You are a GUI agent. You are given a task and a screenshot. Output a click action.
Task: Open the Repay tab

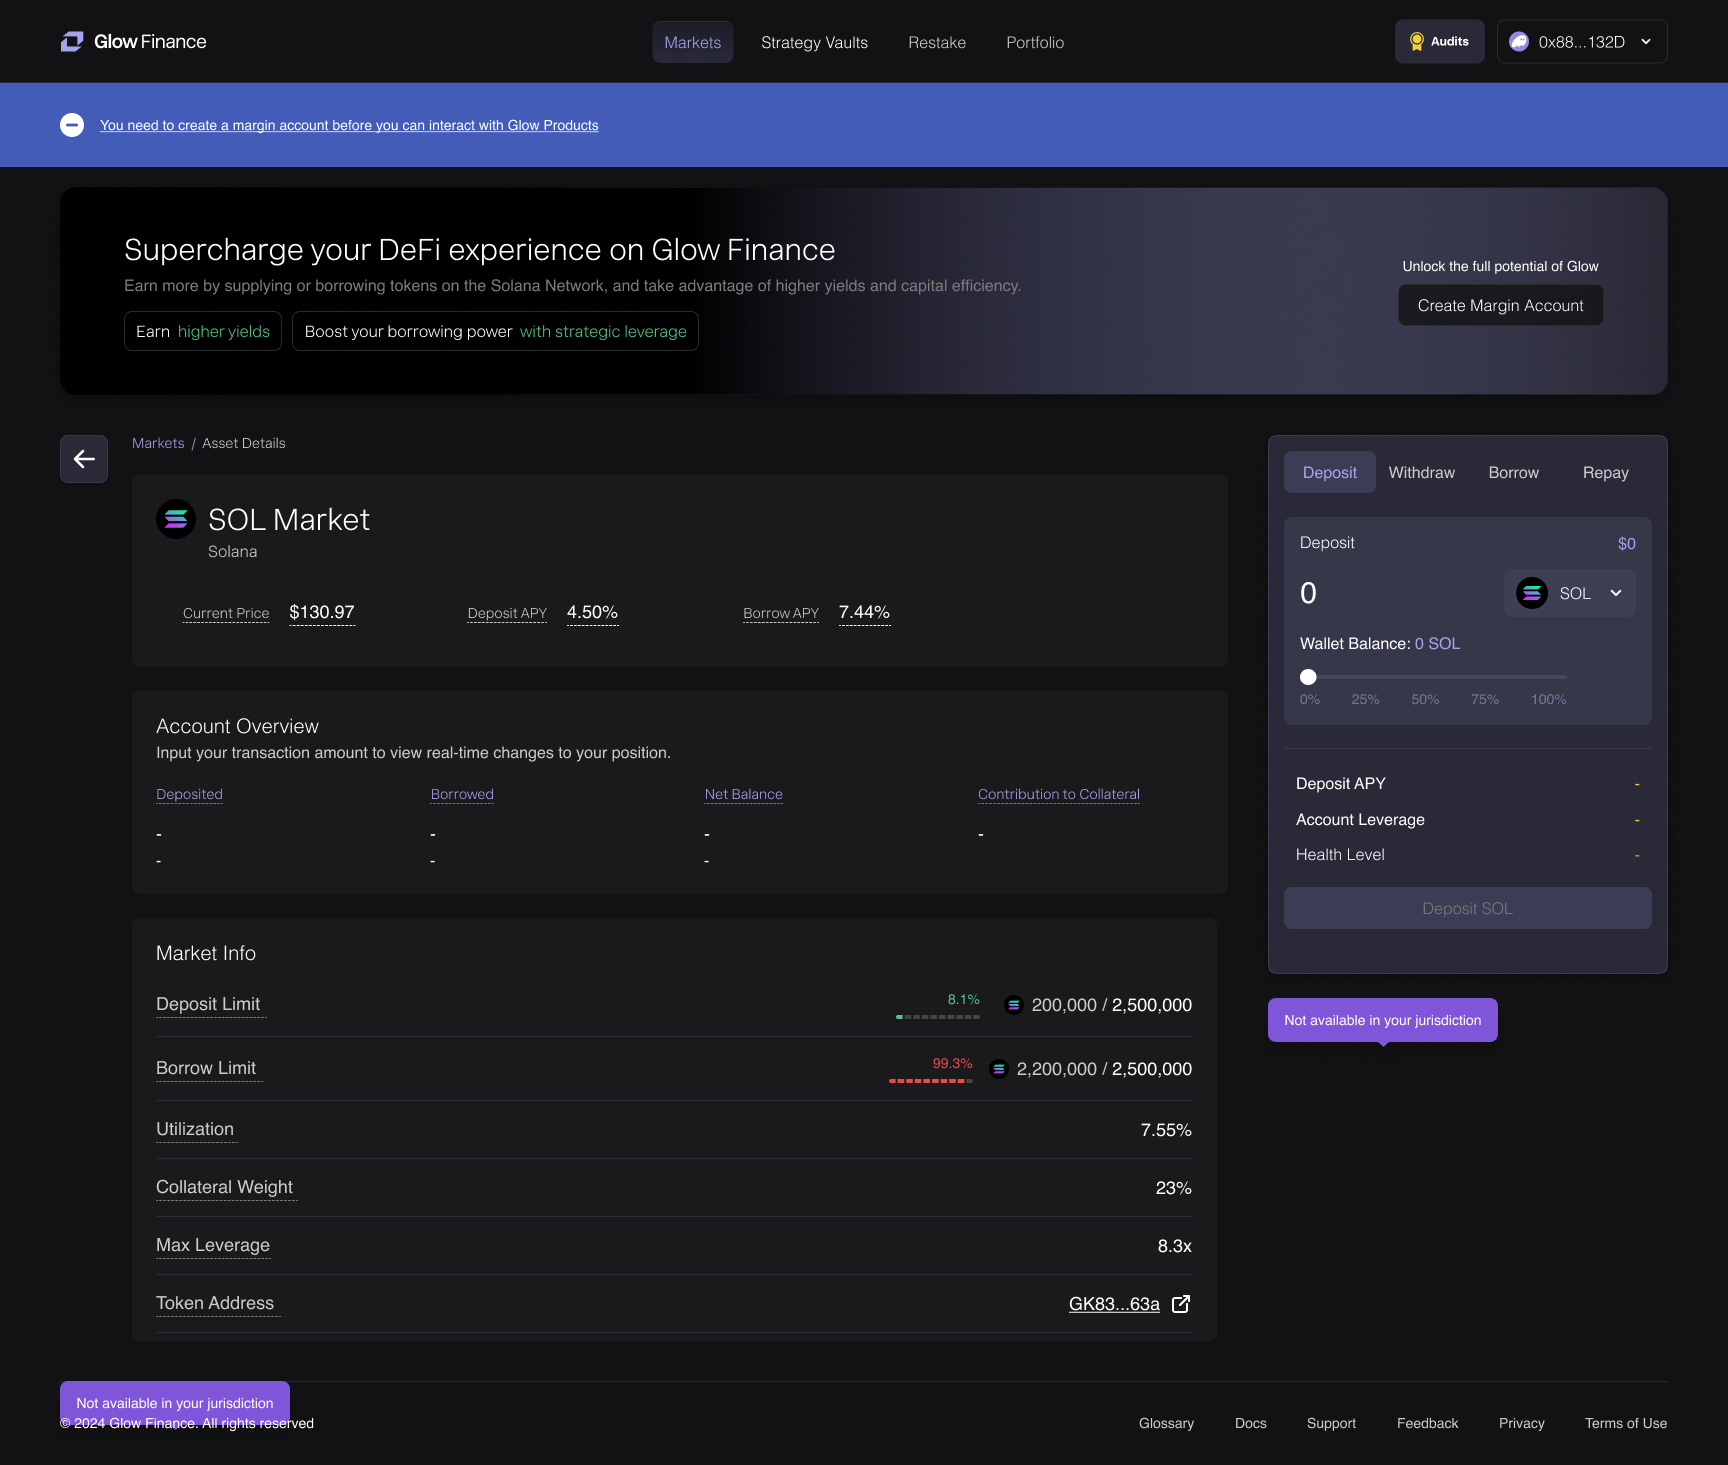tap(1605, 472)
